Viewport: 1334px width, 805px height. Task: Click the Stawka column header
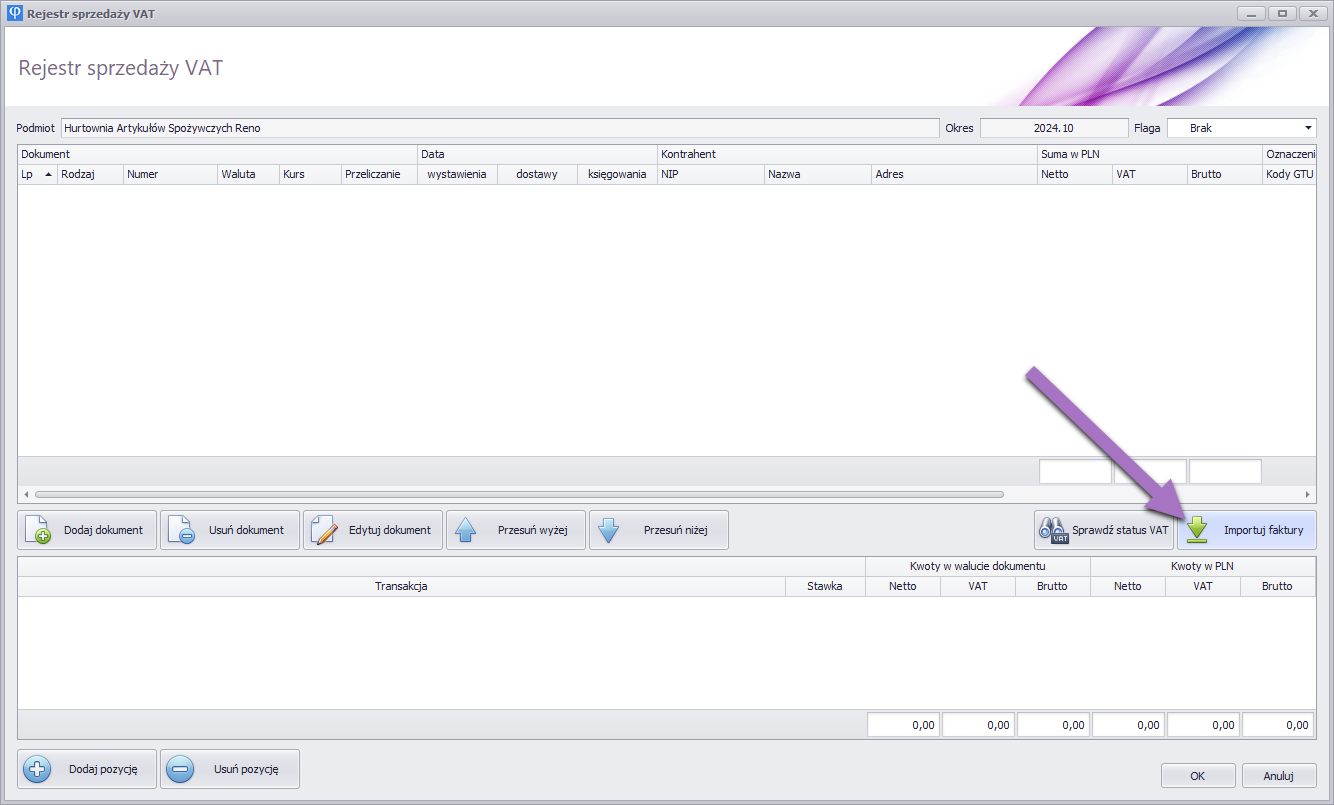(825, 586)
